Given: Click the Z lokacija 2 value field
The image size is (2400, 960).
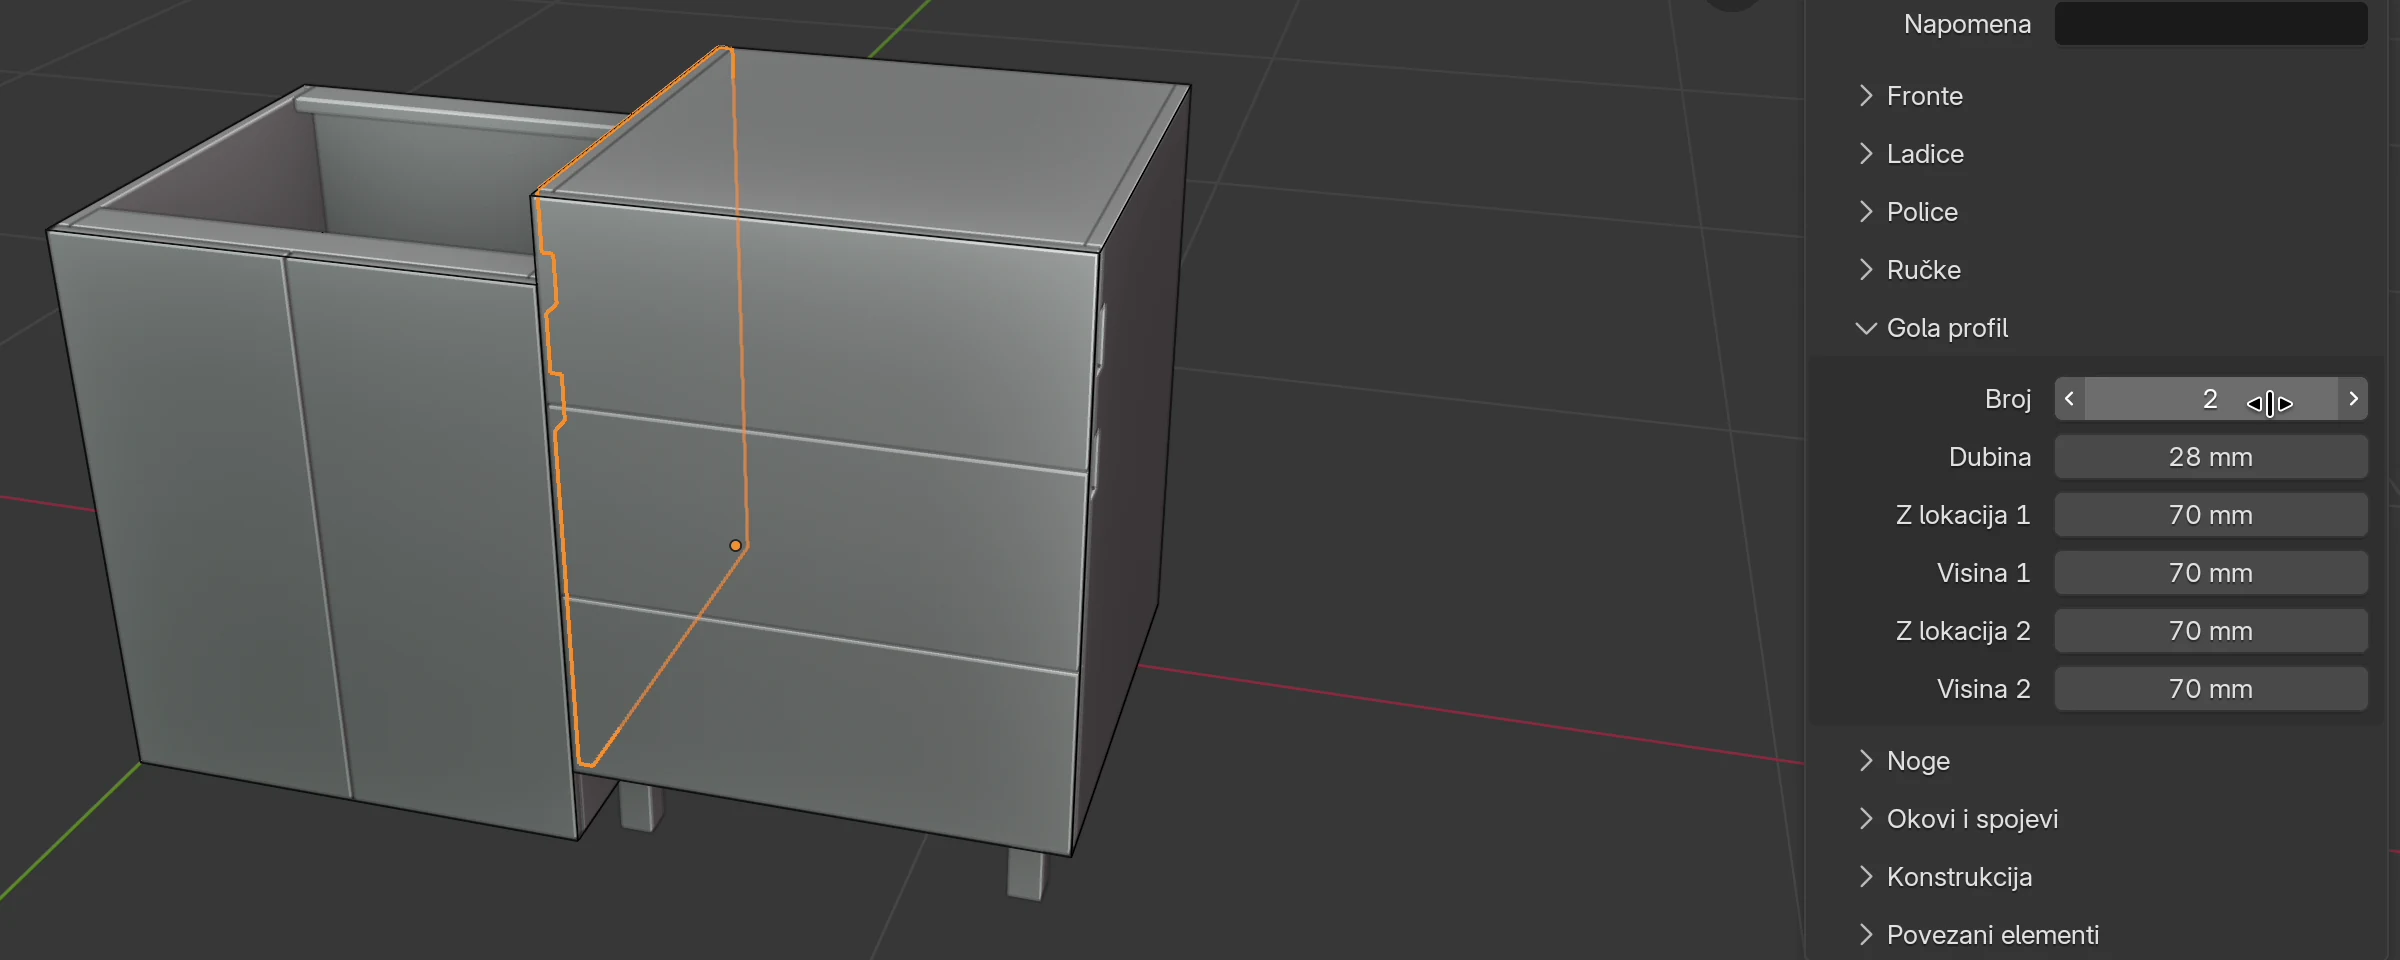Looking at the screenshot, I should tap(2211, 631).
